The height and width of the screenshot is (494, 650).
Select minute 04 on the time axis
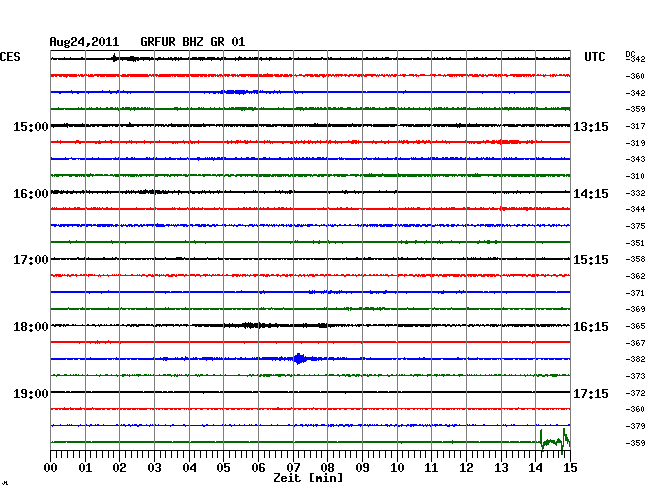click(189, 468)
